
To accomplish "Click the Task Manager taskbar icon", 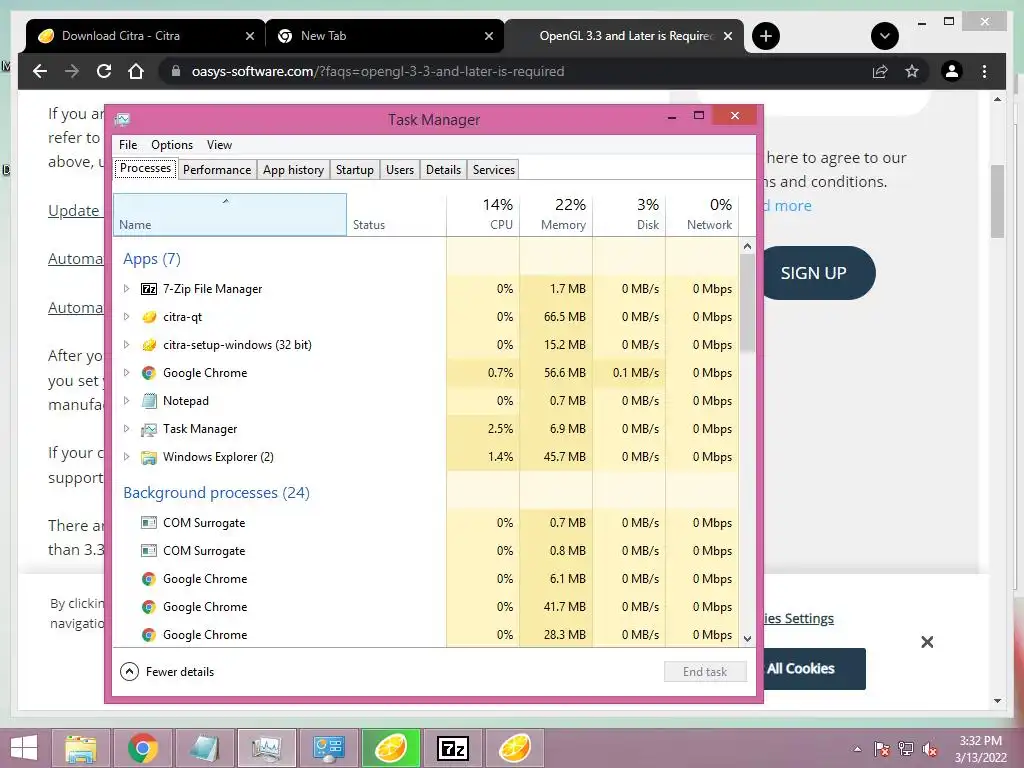I will 267,748.
